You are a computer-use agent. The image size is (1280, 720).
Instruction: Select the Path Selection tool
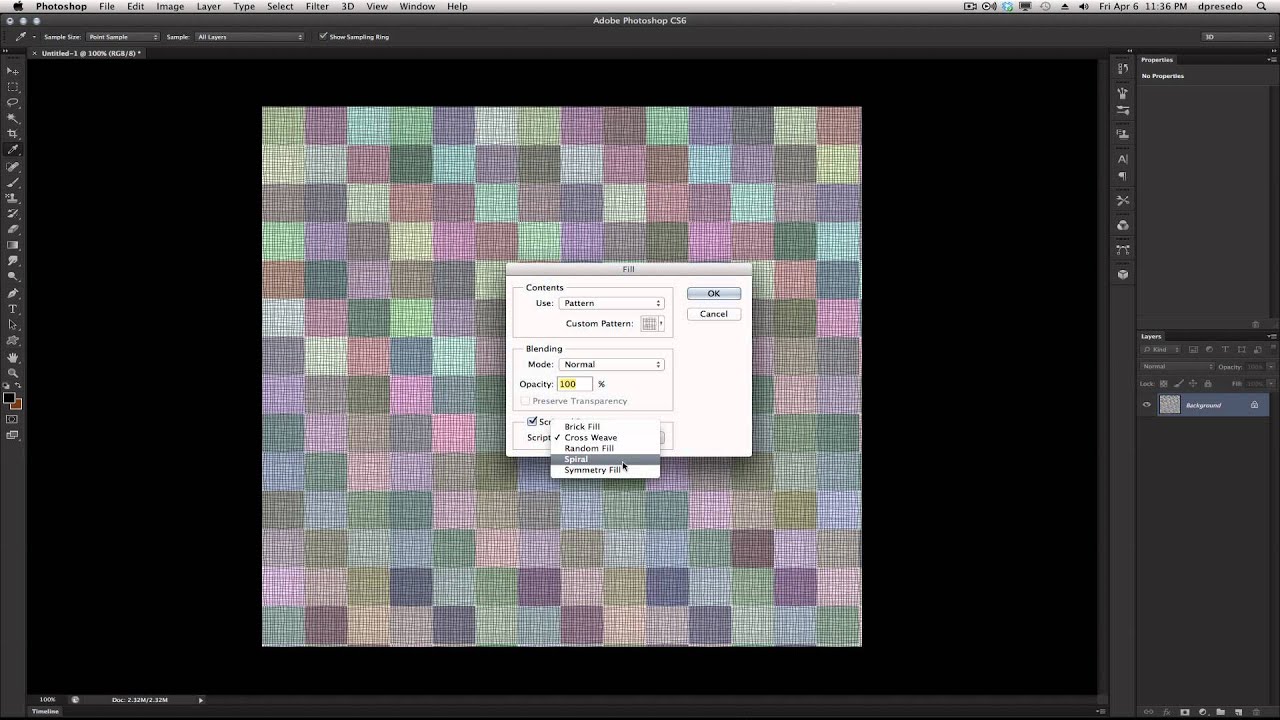[13, 324]
